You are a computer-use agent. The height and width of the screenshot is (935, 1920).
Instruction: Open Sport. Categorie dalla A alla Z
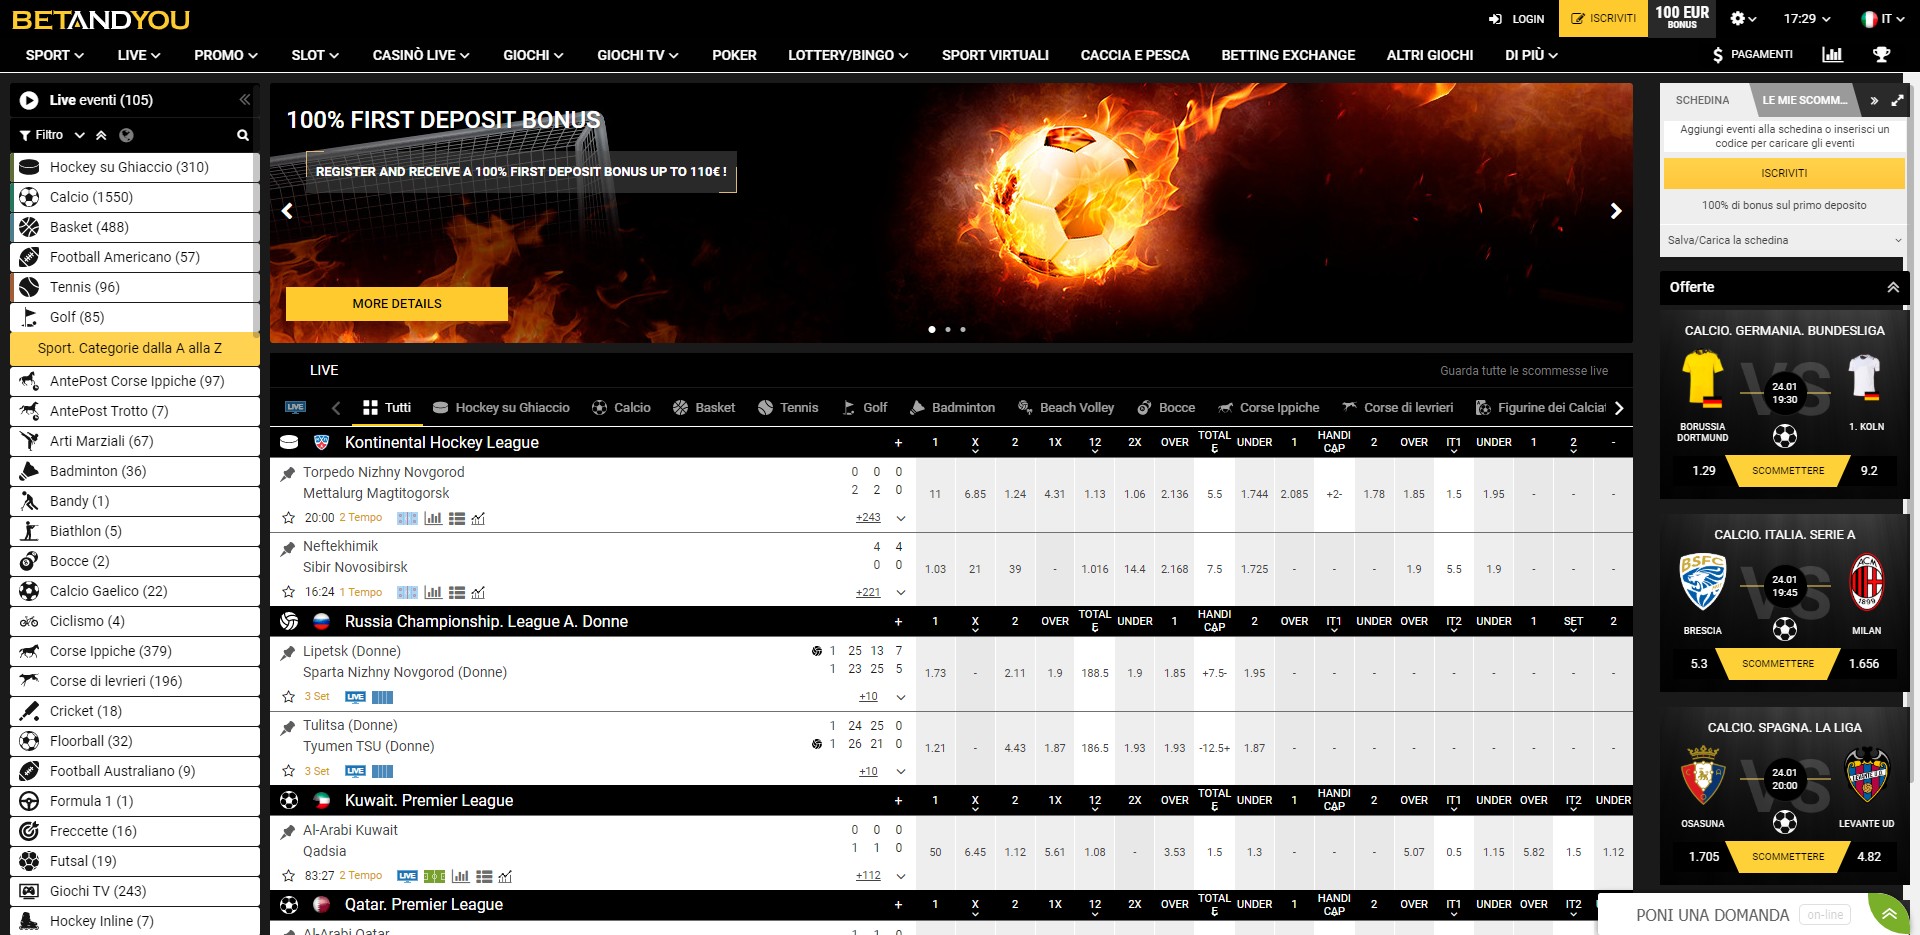pos(135,348)
